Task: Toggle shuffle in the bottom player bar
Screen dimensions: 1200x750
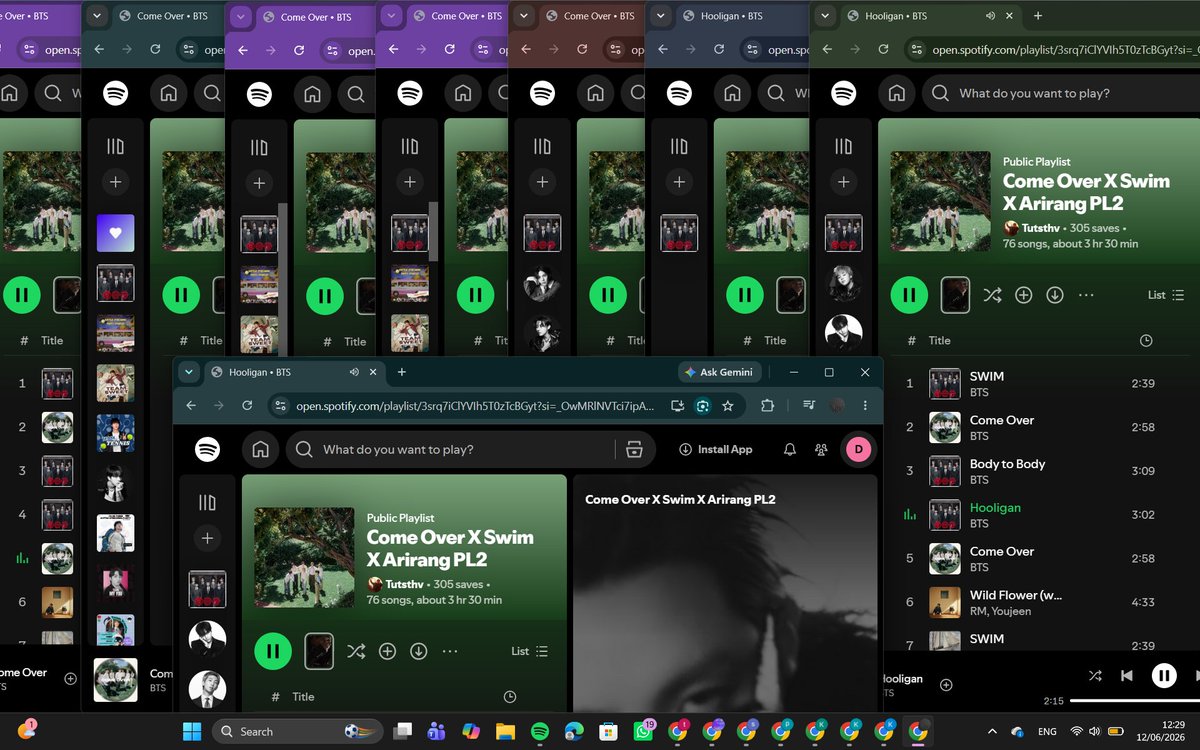Action: 1095,676
